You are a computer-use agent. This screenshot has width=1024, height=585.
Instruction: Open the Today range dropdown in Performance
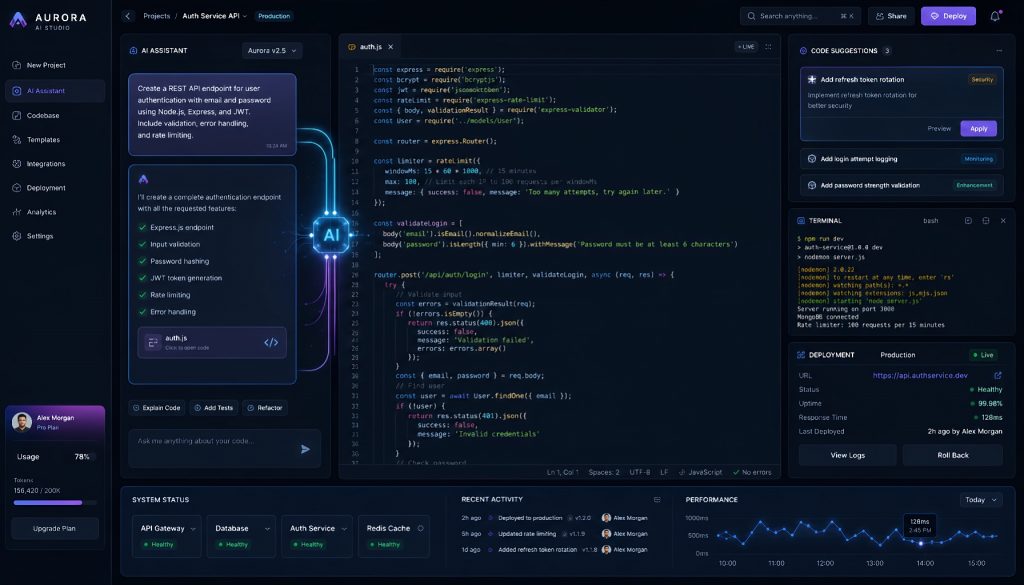click(x=981, y=500)
